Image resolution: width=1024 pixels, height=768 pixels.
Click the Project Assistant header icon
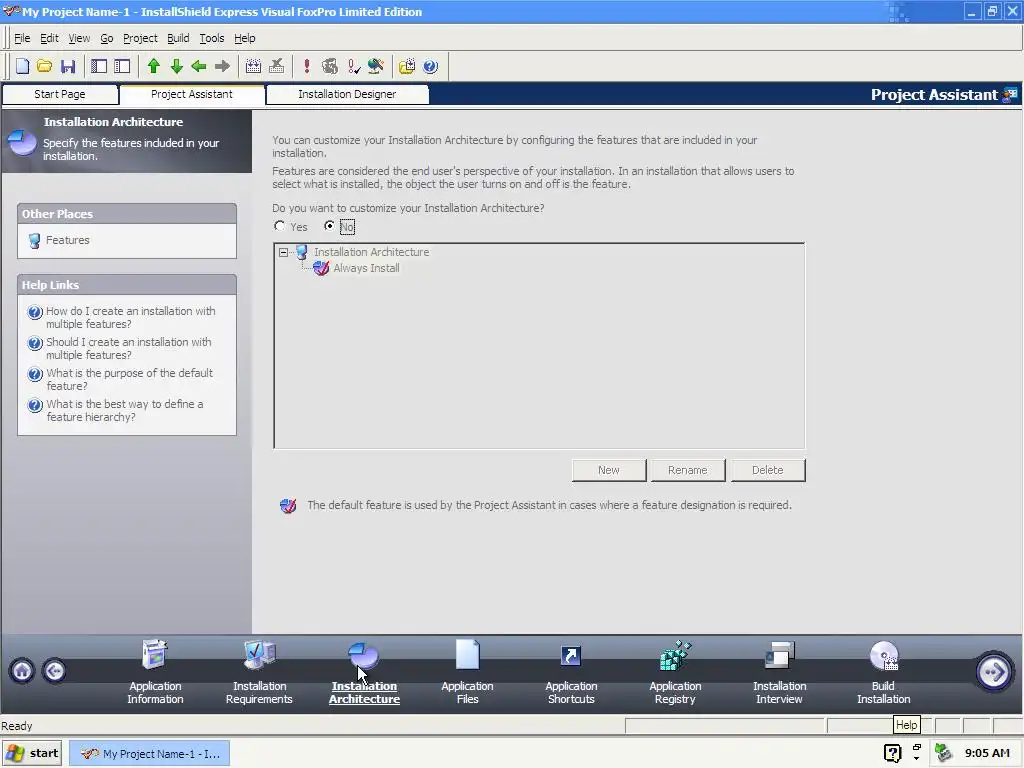tap(1010, 94)
